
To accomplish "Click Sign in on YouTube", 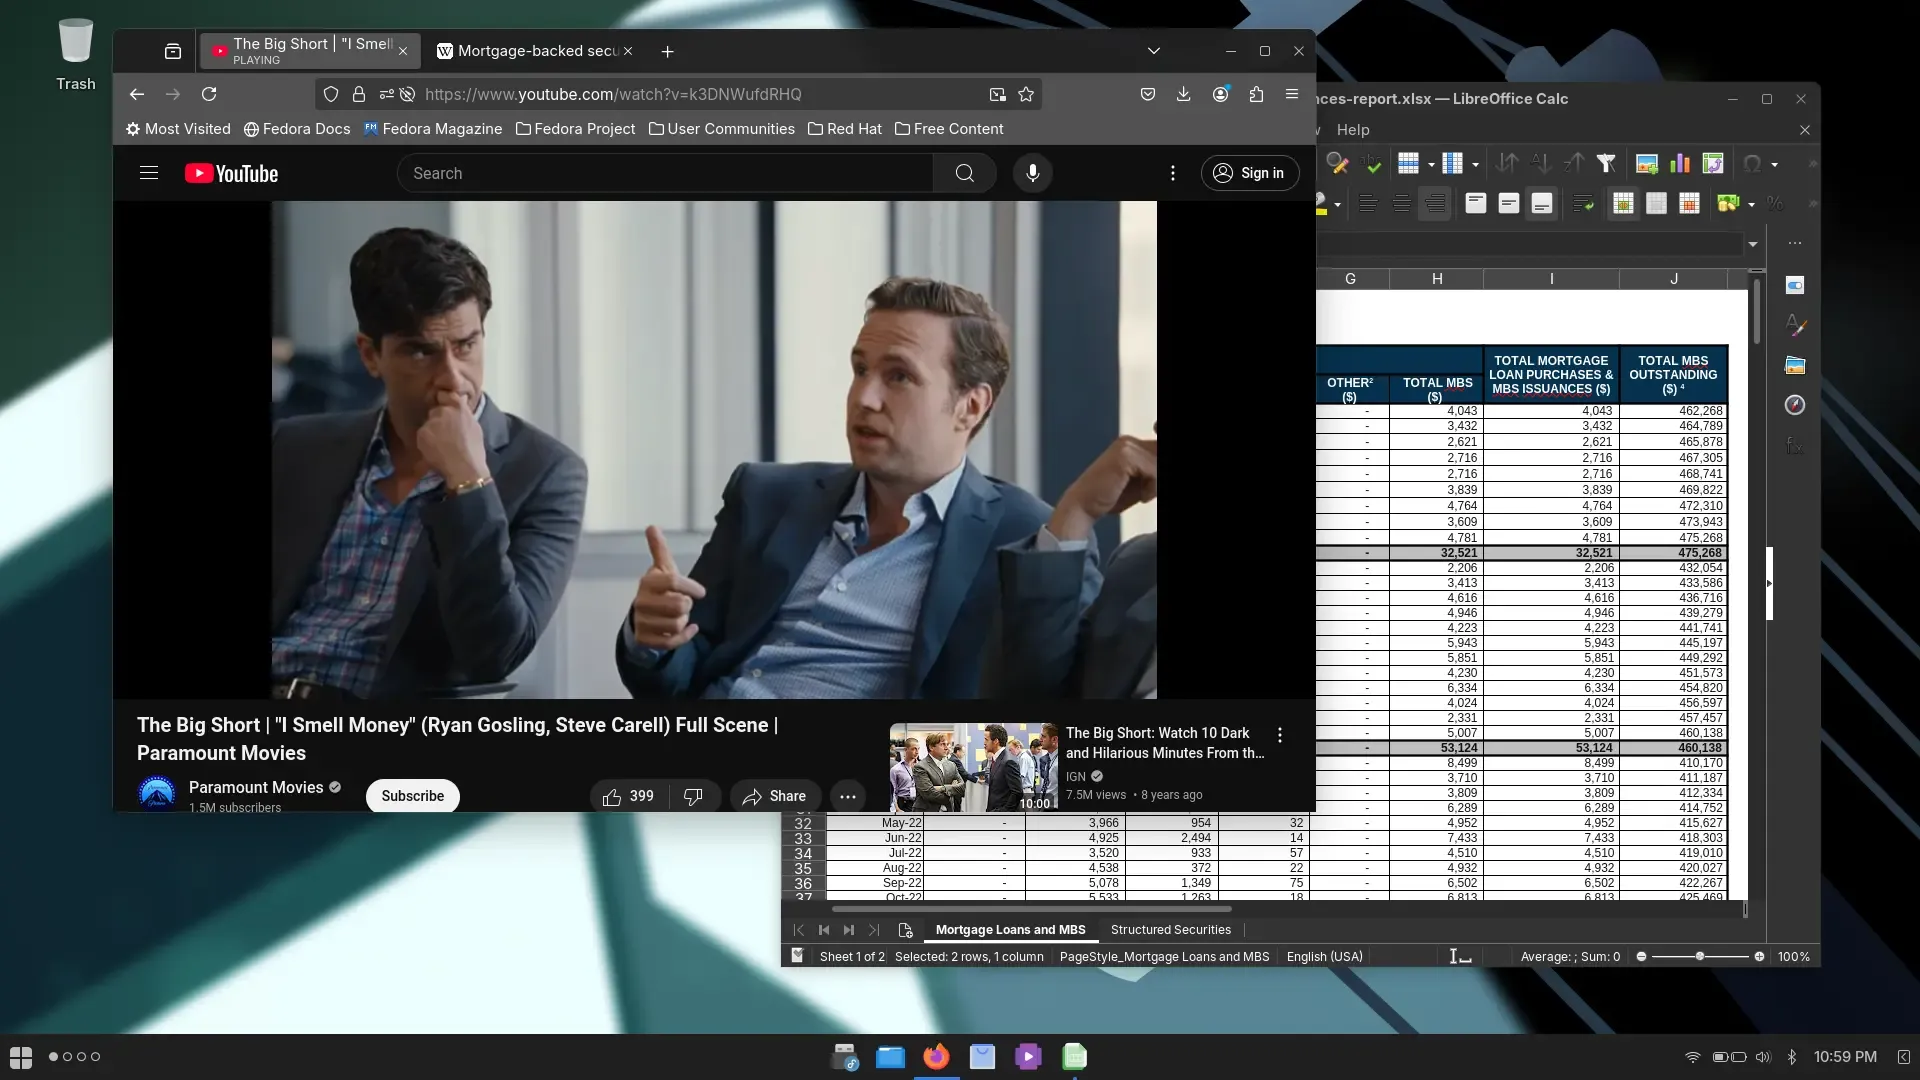I will 1249,173.
